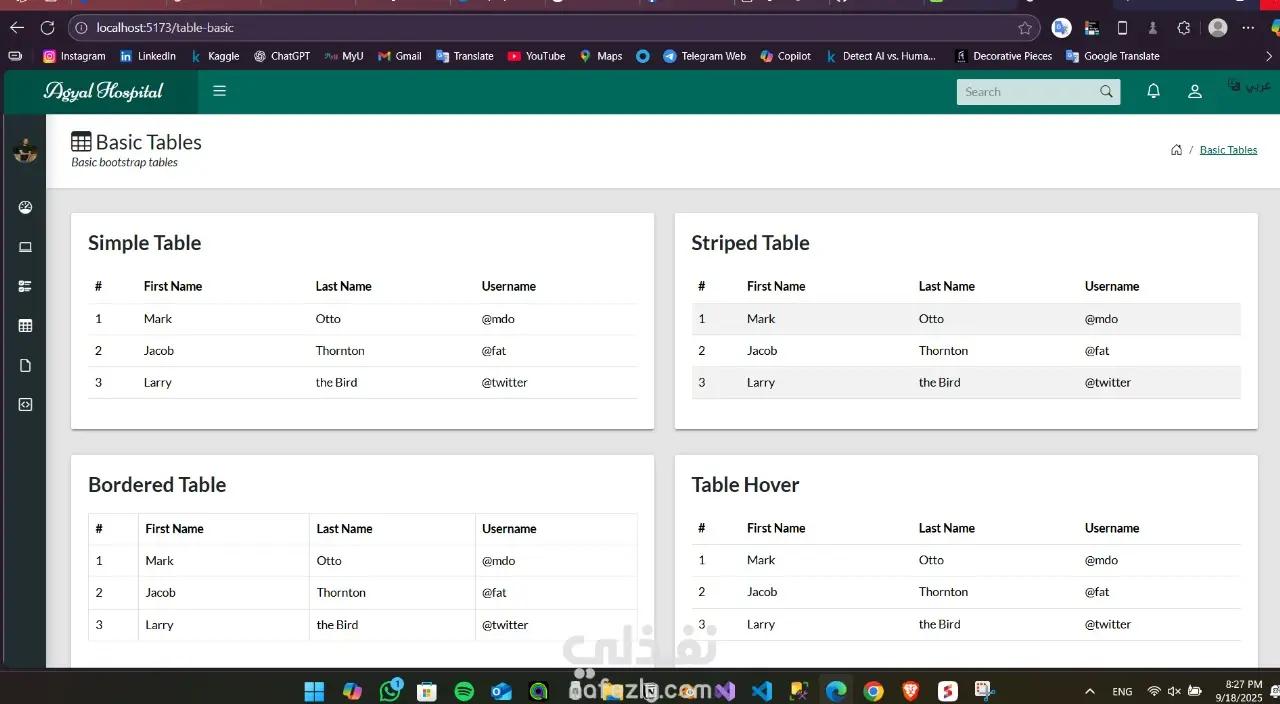
Task: Open the user avatar in sidebar
Action: coord(25,151)
